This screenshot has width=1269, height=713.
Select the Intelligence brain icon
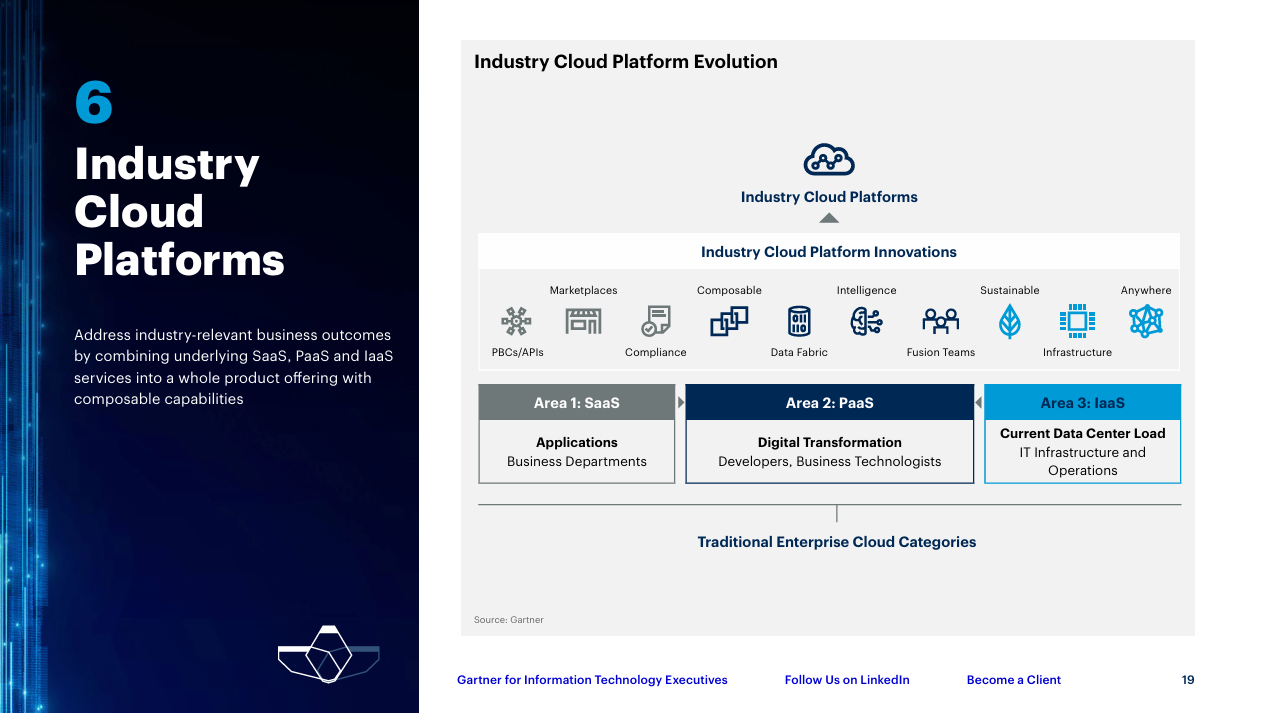point(866,321)
